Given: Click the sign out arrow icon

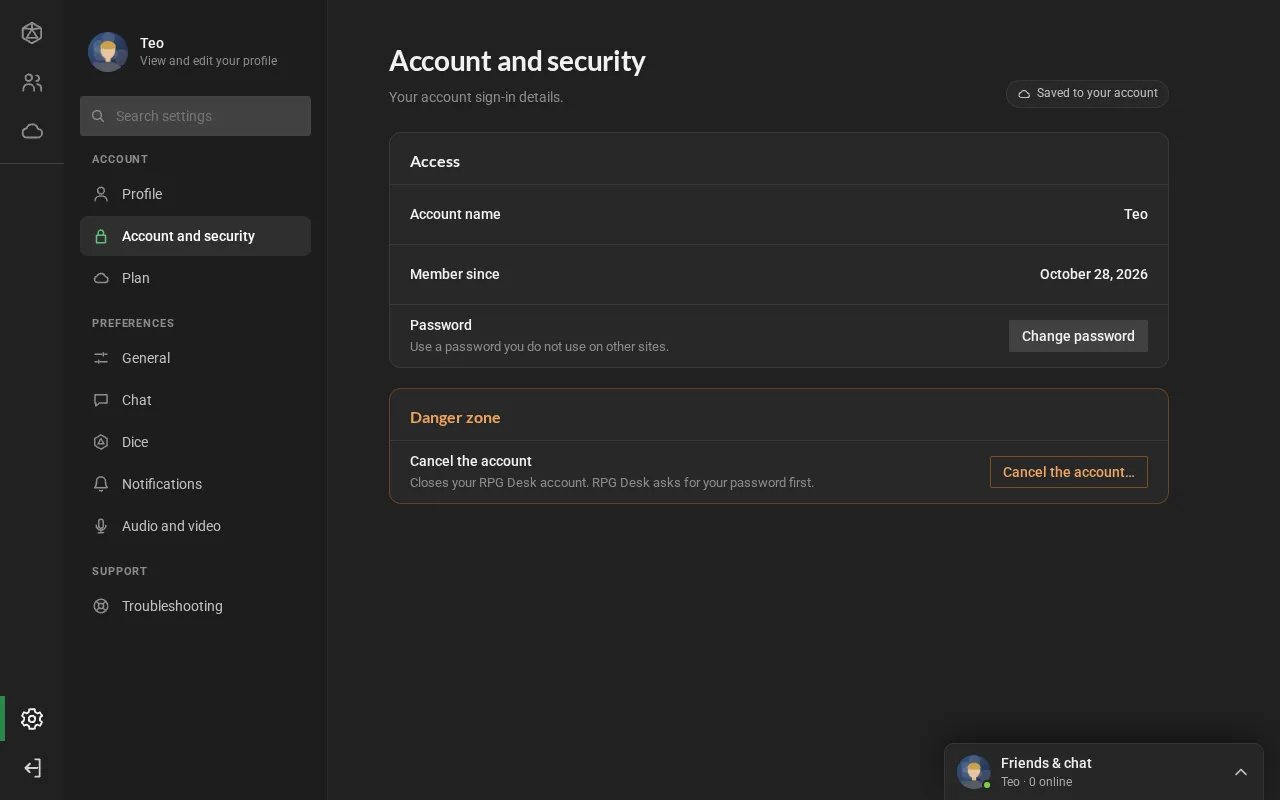Looking at the screenshot, I should (32, 768).
